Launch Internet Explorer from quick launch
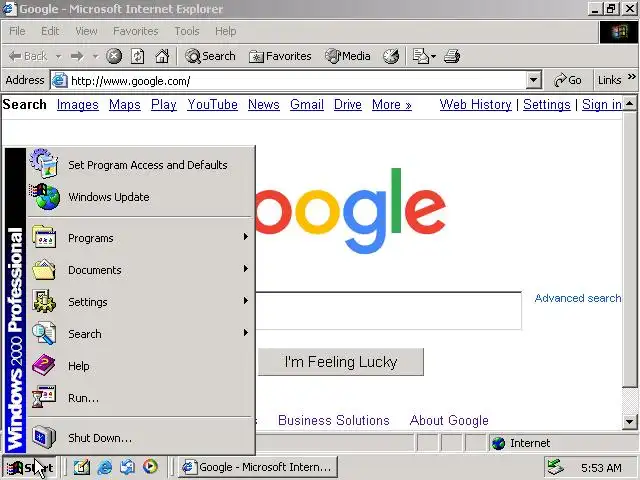Image resolution: width=640 pixels, height=480 pixels. [x=105, y=467]
